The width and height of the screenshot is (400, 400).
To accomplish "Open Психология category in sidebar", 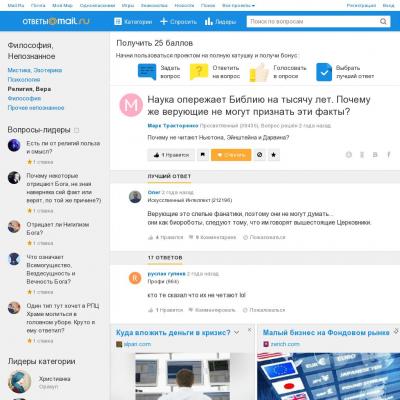I will pos(24,80).
